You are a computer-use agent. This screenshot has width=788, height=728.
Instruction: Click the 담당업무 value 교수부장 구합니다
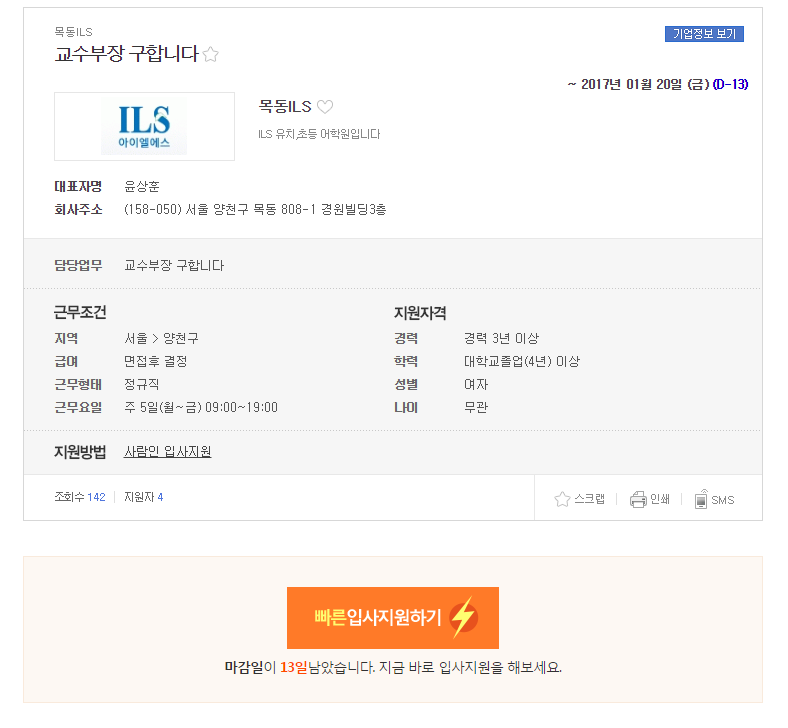coord(174,265)
